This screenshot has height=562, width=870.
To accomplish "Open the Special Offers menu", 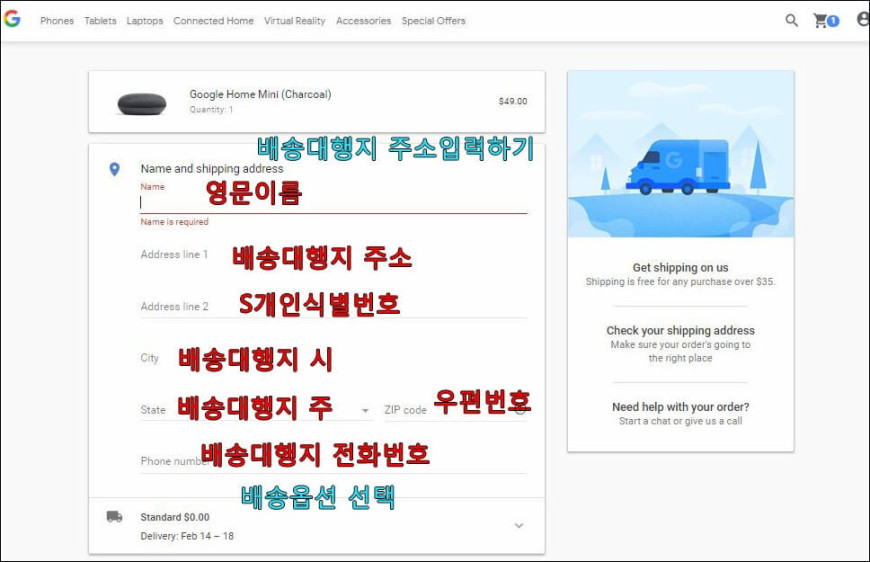I will (433, 21).
